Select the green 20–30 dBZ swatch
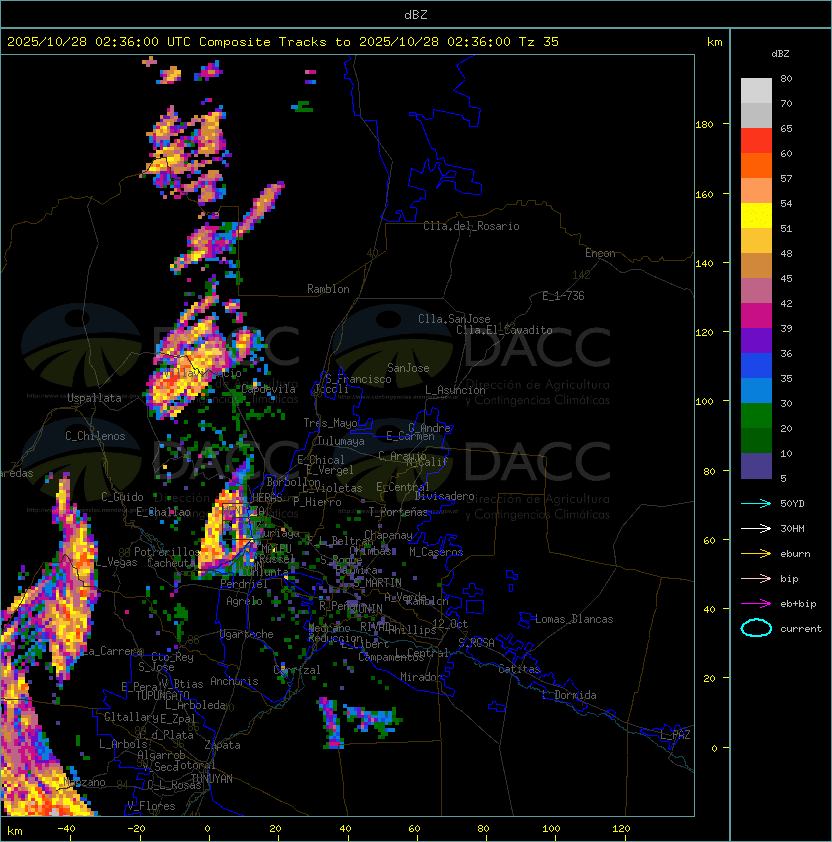 756,416
